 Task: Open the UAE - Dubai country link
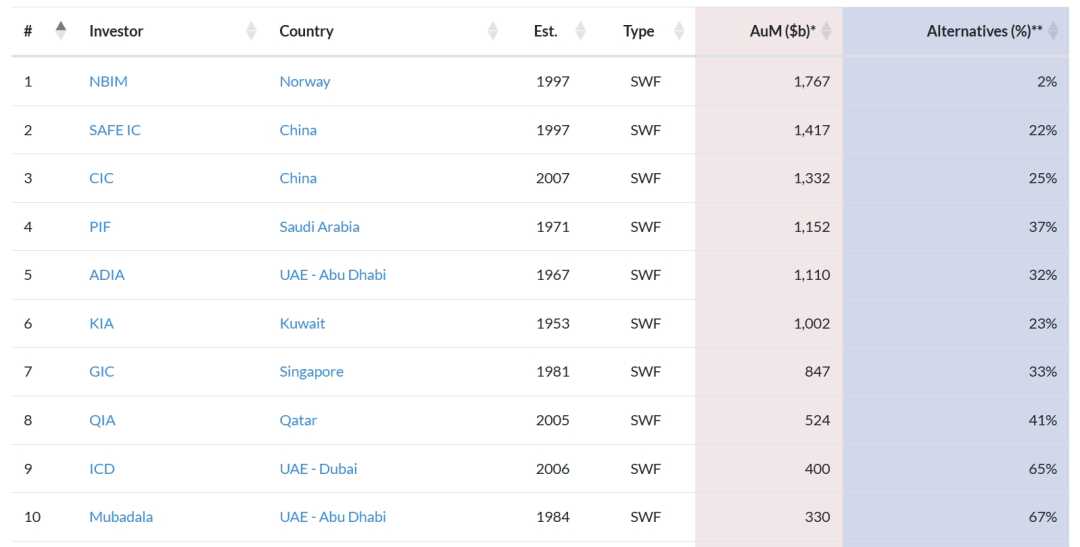pos(318,468)
